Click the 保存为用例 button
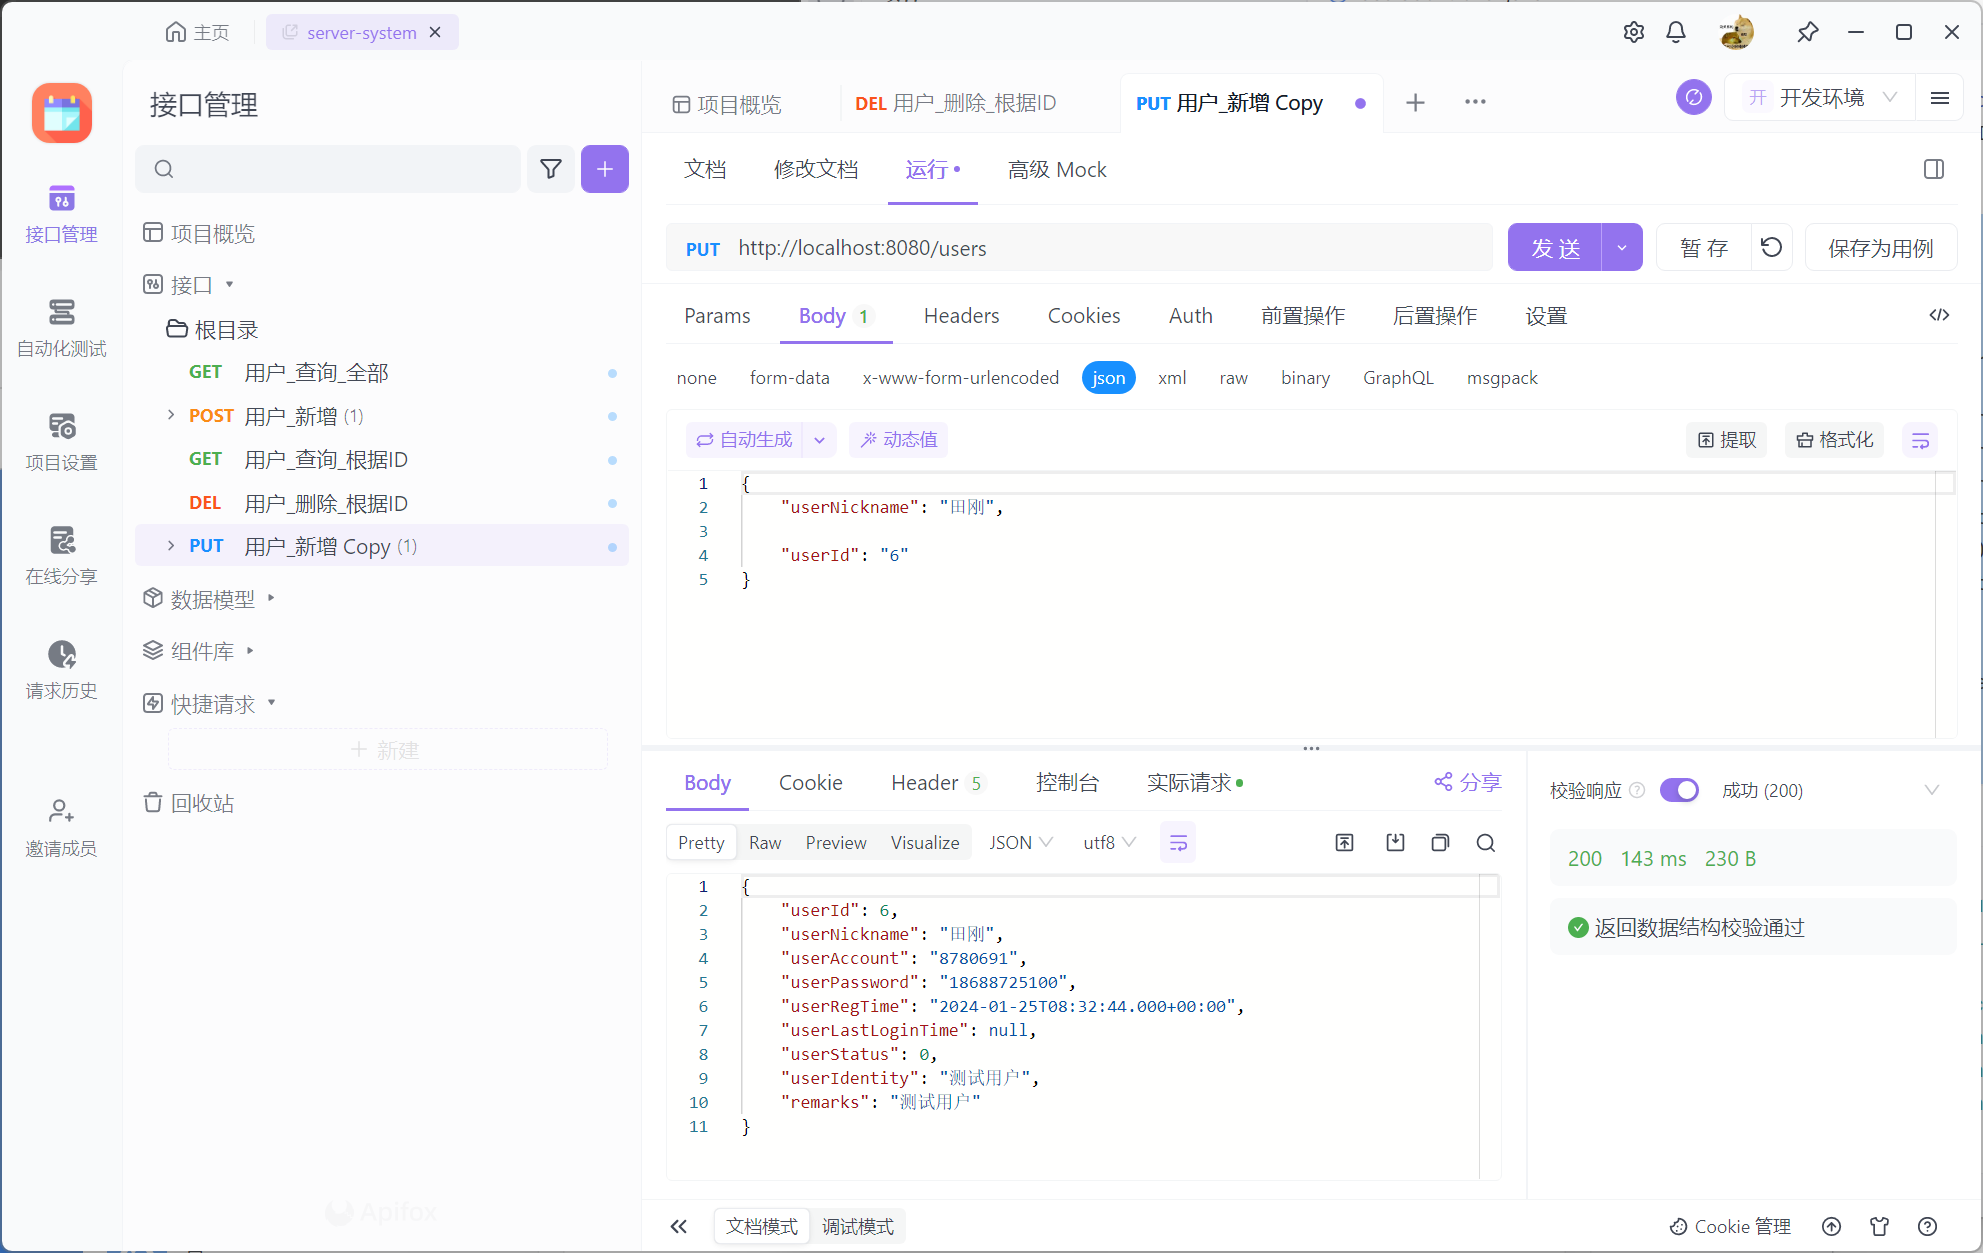 [x=1881, y=247]
